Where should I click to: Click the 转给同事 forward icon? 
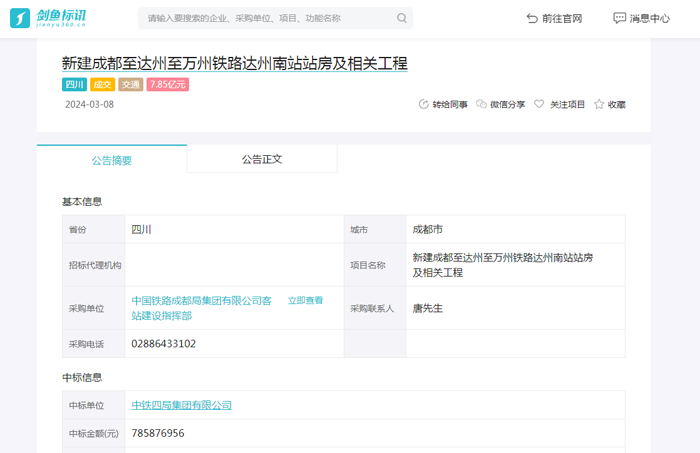(x=423, y=104)
